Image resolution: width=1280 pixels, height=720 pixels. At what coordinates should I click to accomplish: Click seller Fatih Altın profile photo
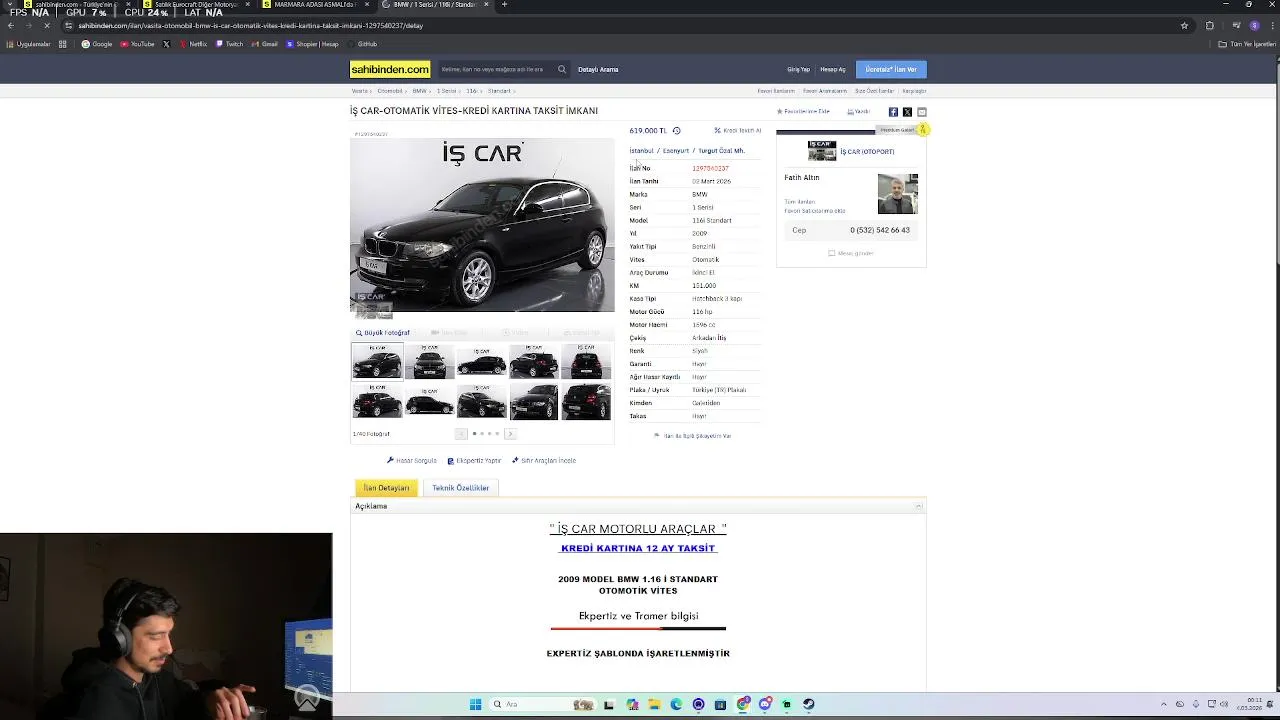897,194
